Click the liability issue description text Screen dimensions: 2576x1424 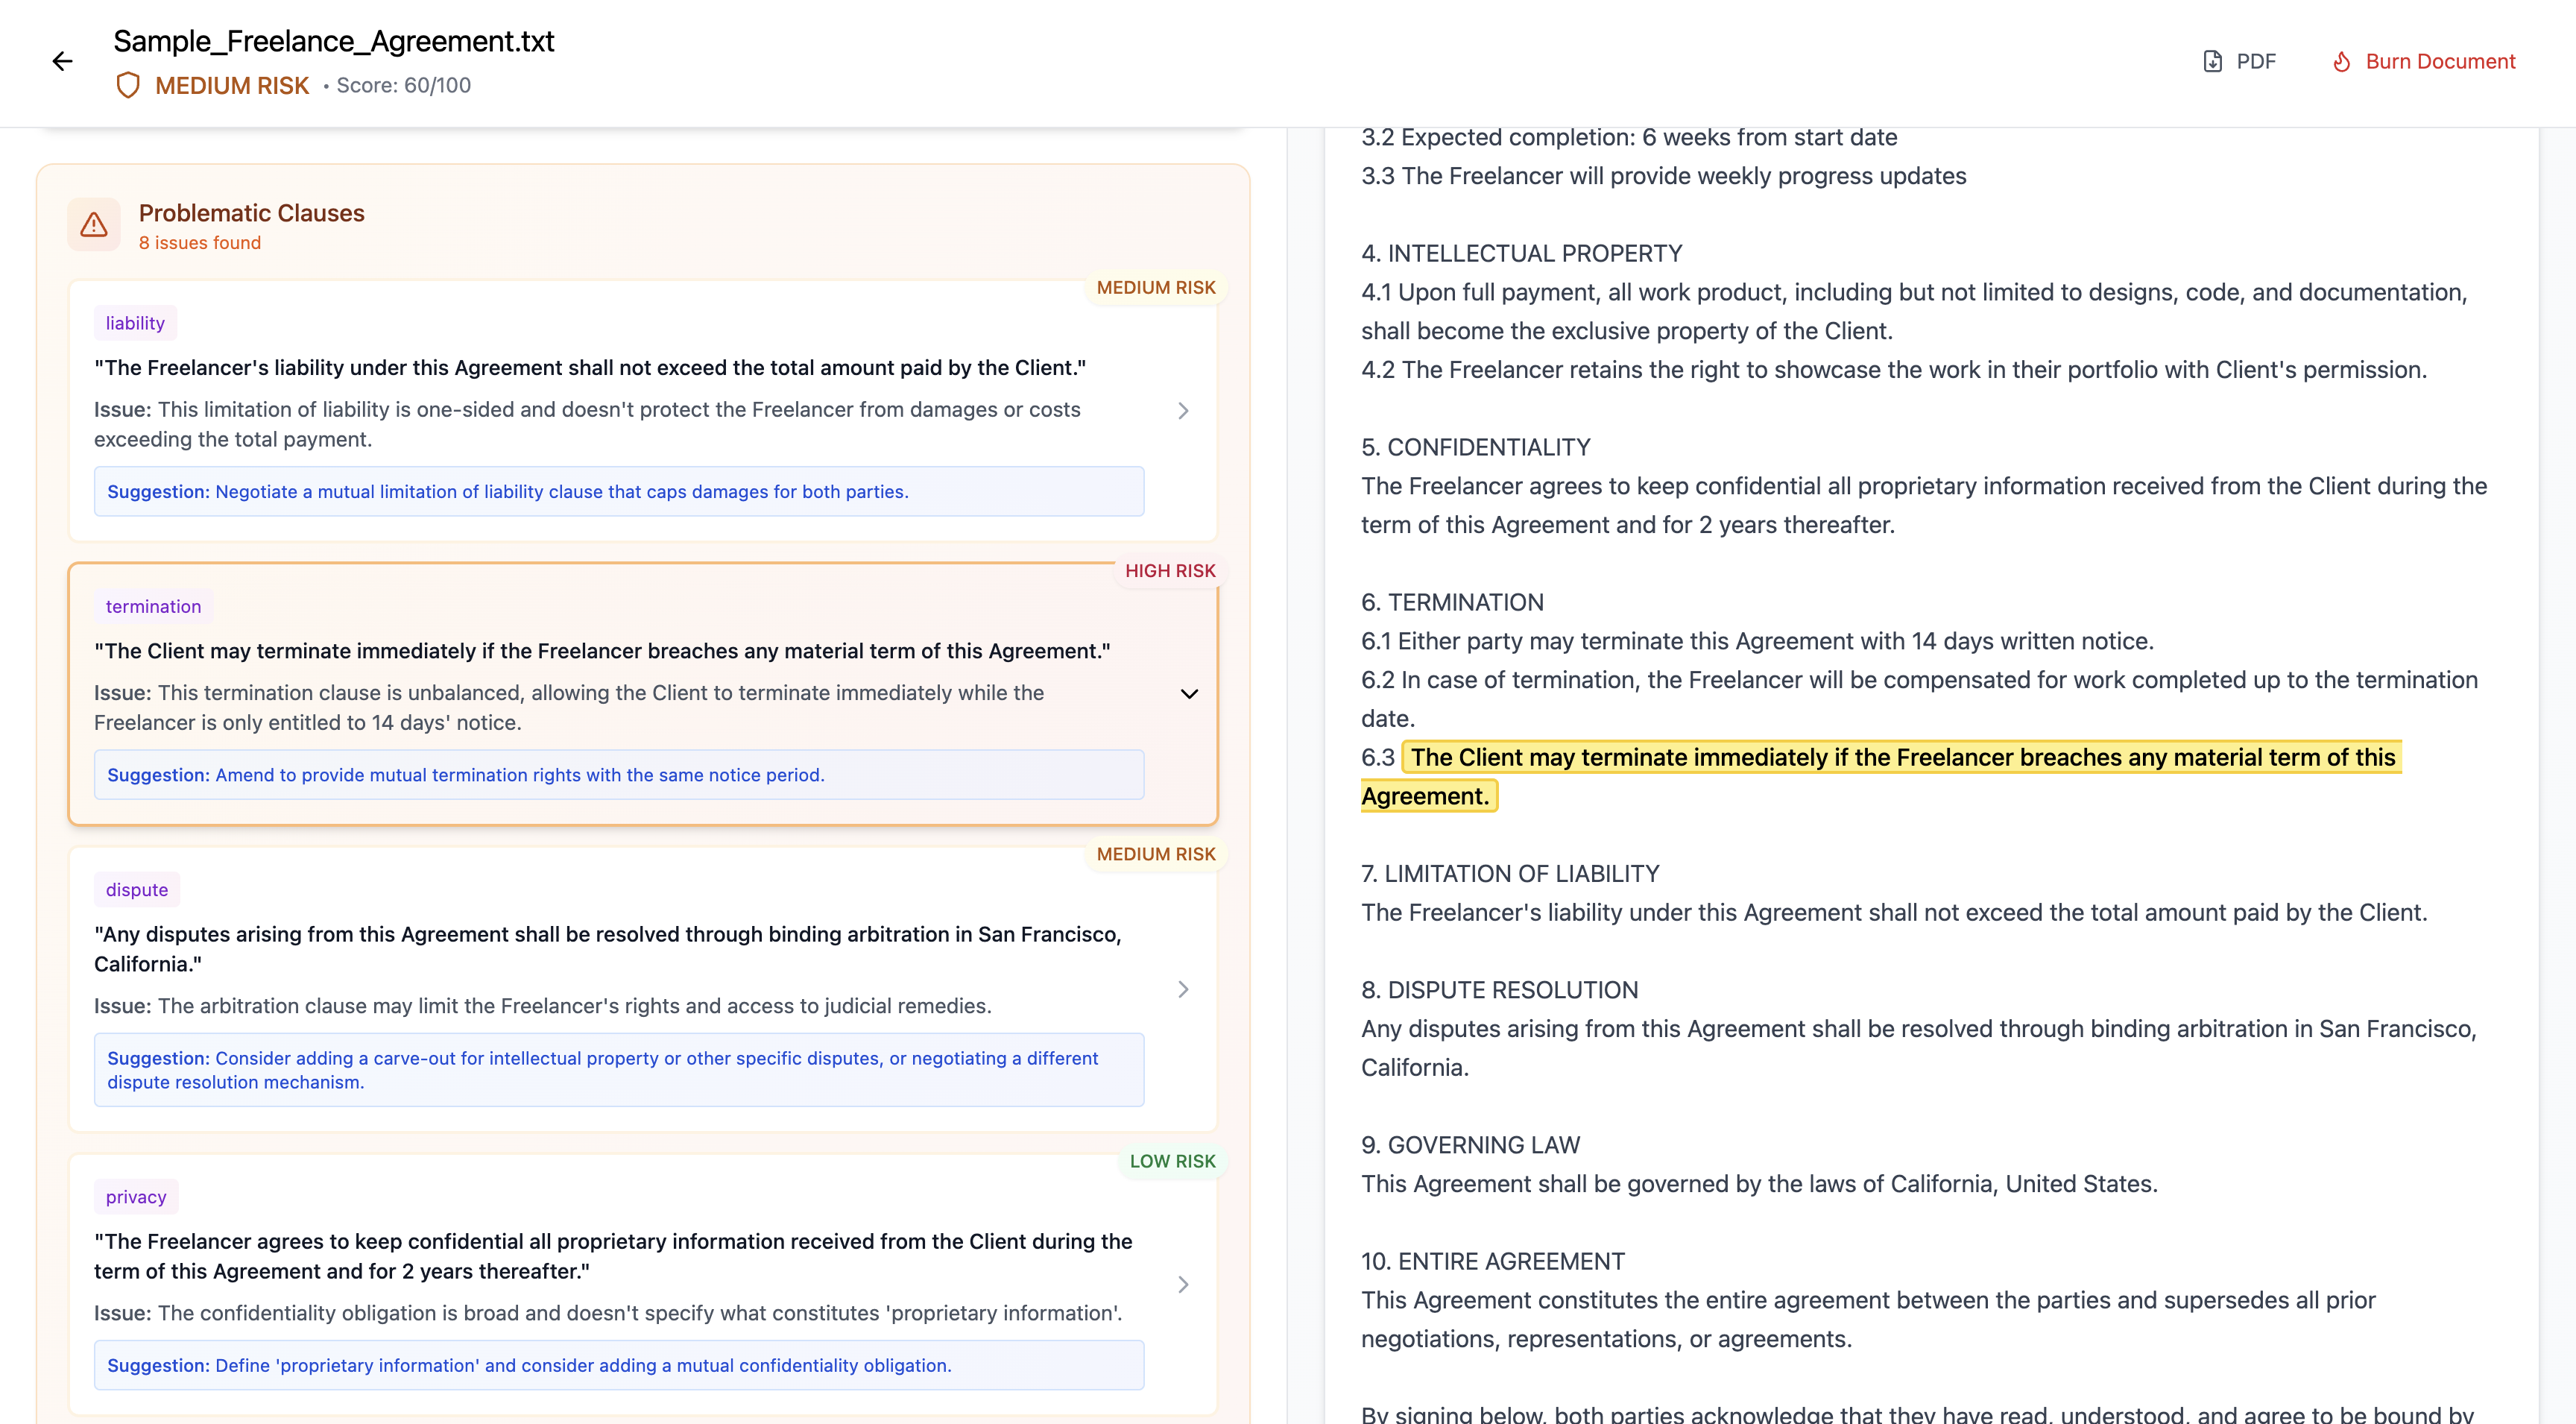(x=587, y=424)
